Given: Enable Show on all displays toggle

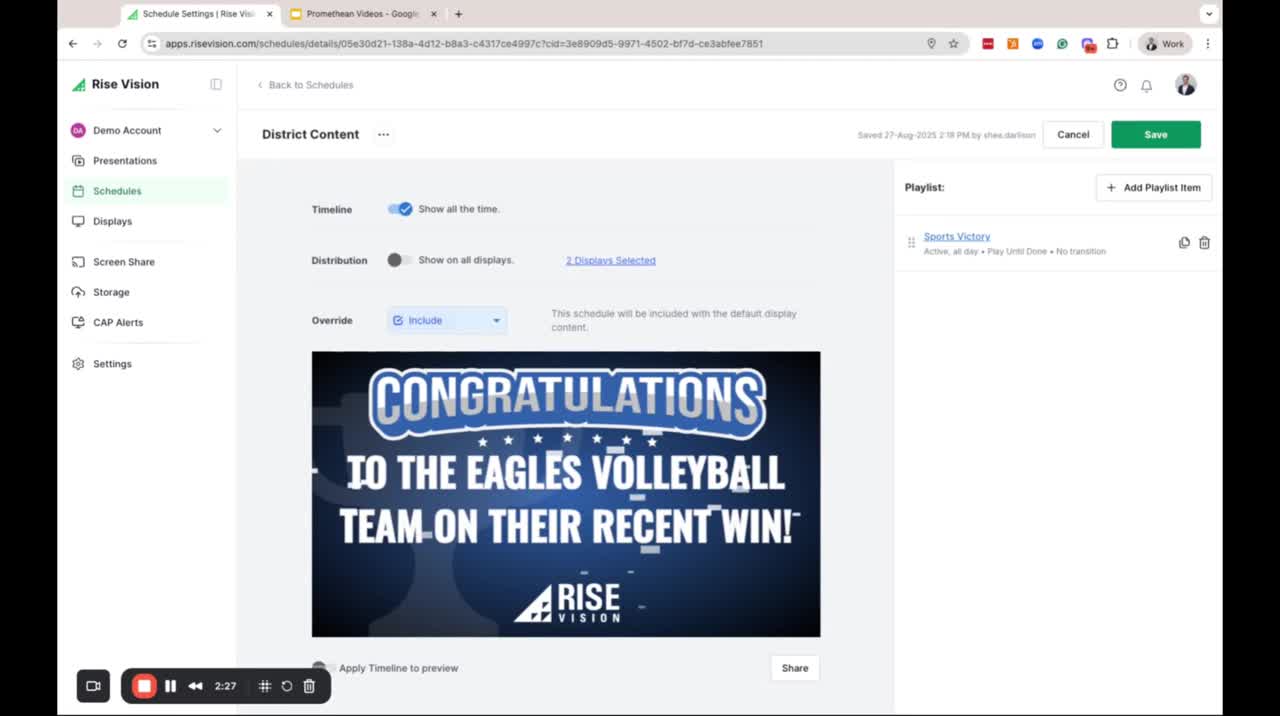Looking at the screenshot, I should [399, 260].
